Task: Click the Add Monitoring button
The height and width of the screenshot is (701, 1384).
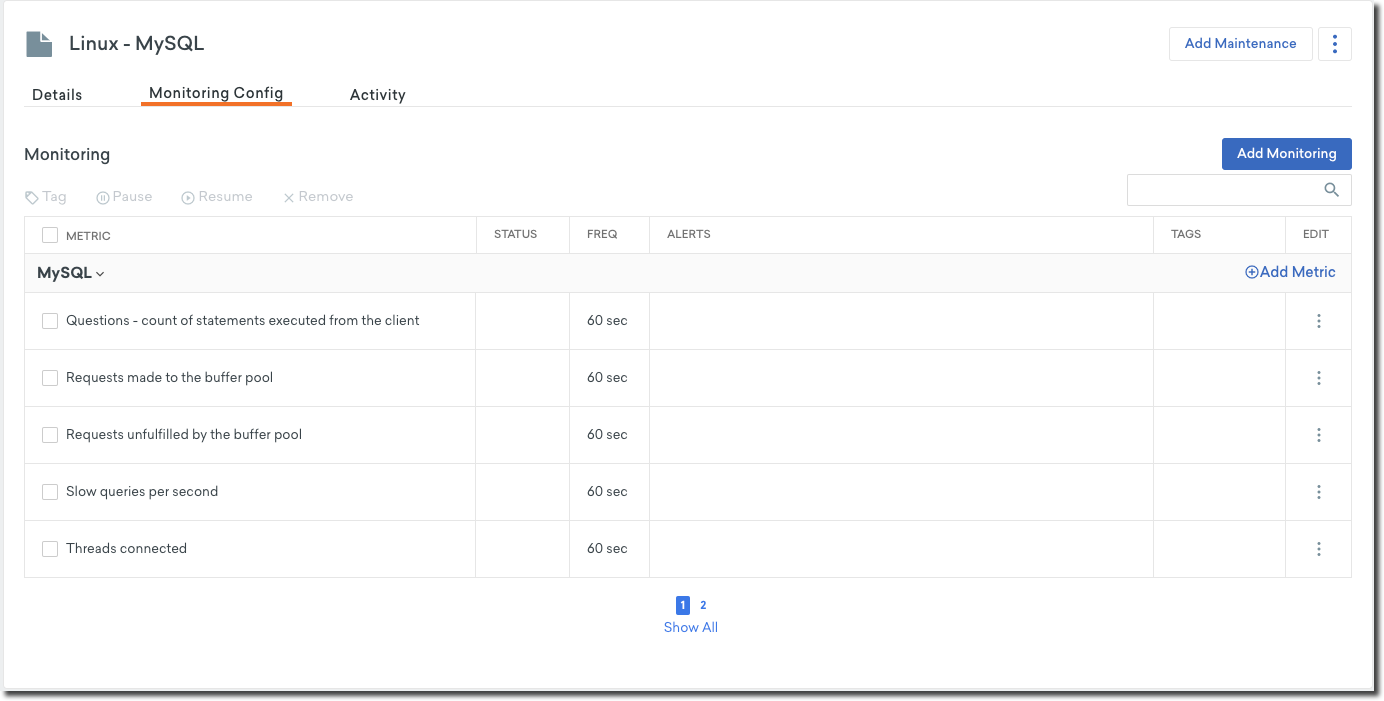Action: point(1286,154)
